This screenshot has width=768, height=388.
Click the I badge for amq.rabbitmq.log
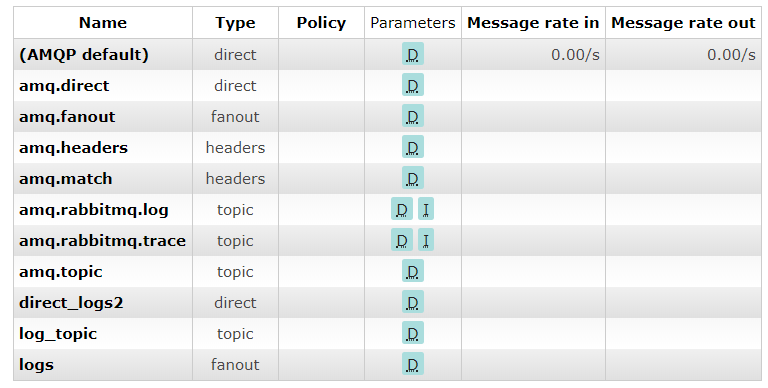click(x=426, y=209)
